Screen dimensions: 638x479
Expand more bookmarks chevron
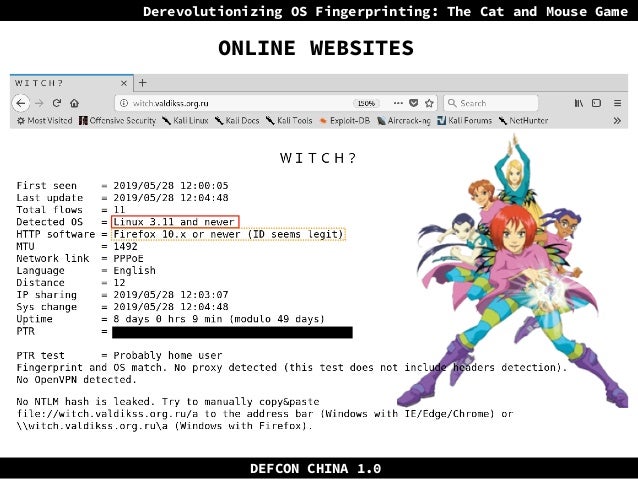[617, 120]
